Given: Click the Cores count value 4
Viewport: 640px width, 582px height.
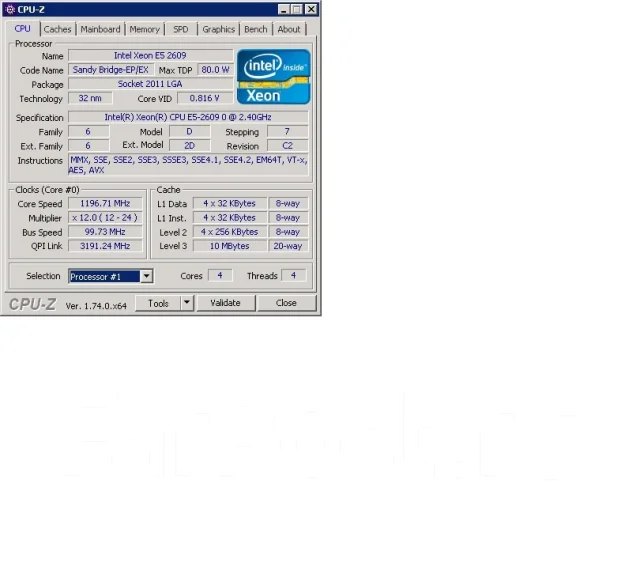Looking at the screenshot, I should [220, 275].
